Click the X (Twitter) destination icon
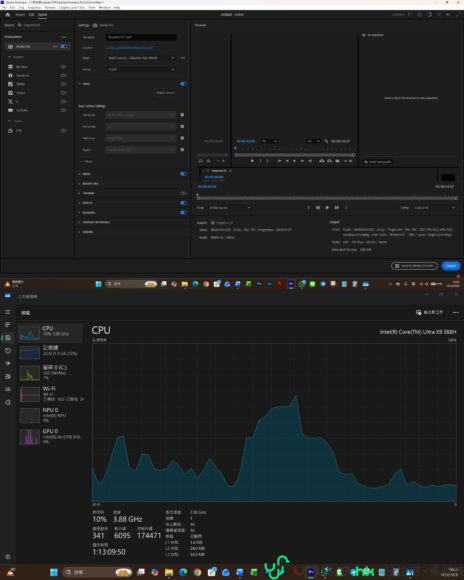 [10, 101]
